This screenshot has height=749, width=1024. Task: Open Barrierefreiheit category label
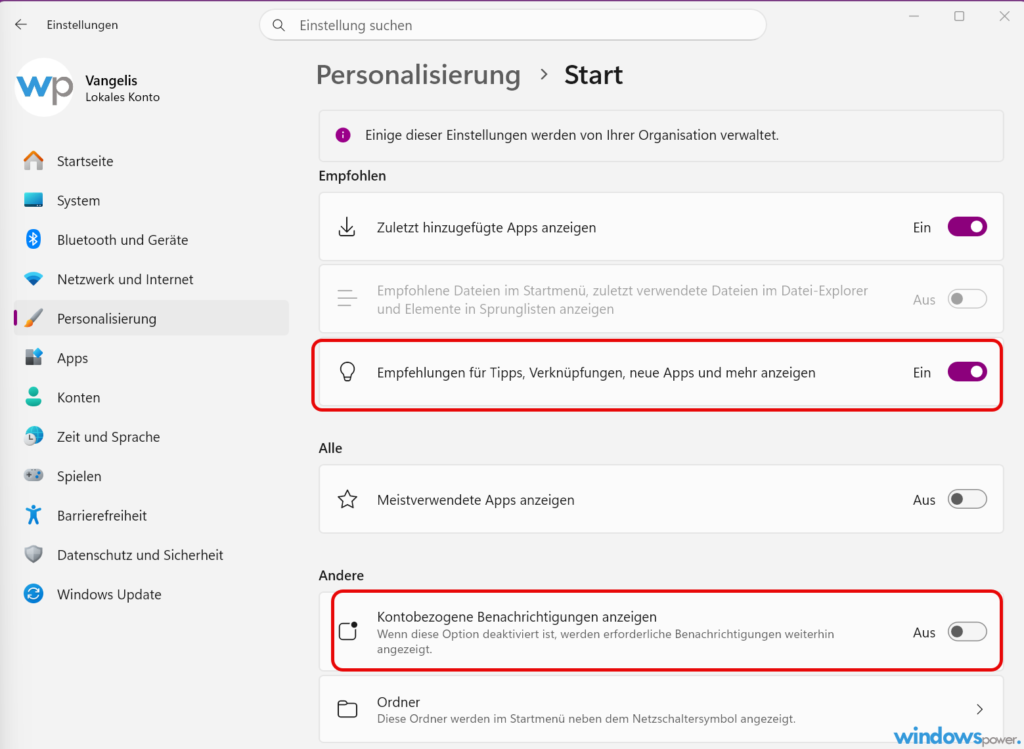click(x=102, y=516)
